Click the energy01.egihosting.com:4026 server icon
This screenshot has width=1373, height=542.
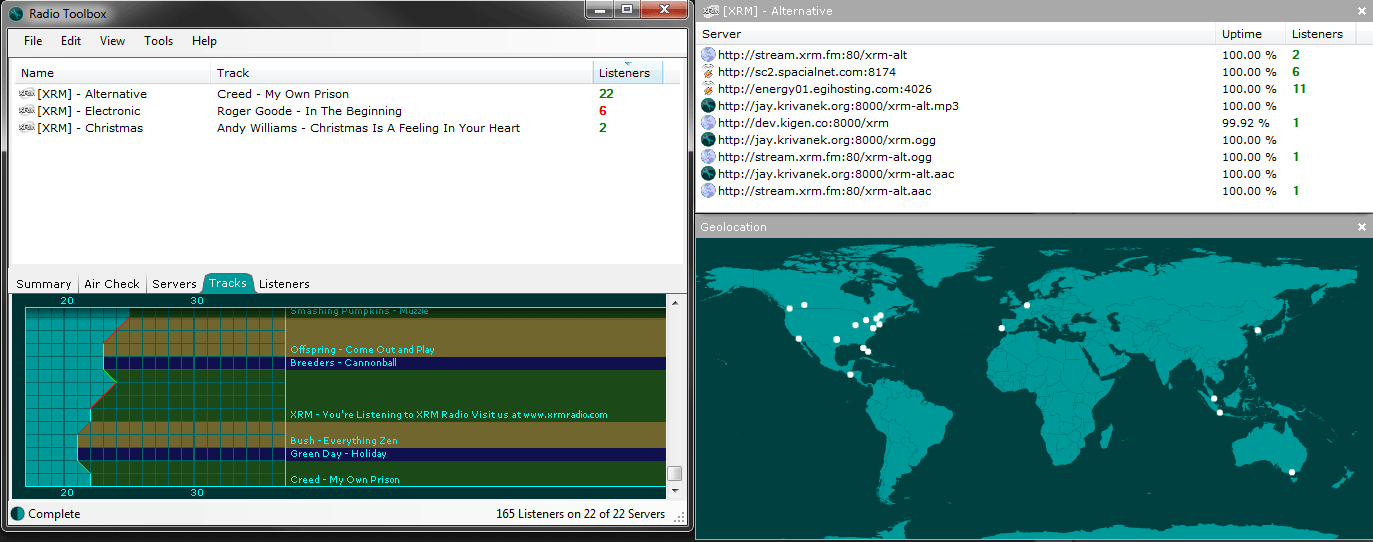coord(708,89)
